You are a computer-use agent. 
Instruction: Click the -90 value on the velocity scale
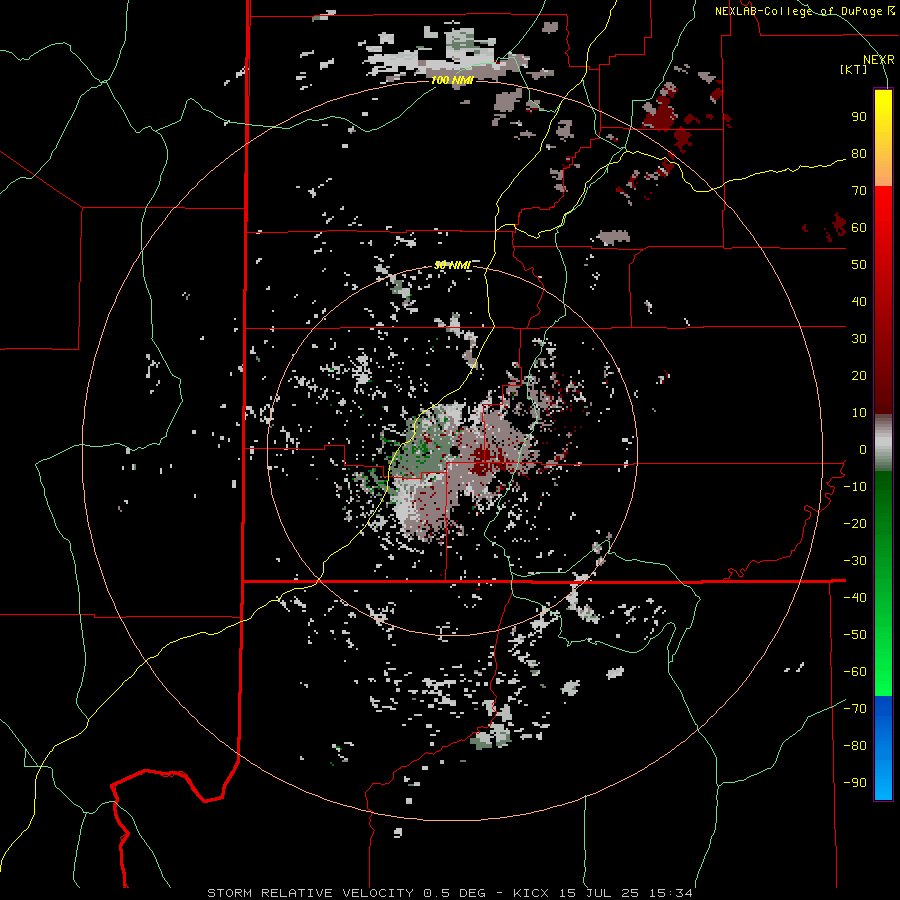(855, 783)
